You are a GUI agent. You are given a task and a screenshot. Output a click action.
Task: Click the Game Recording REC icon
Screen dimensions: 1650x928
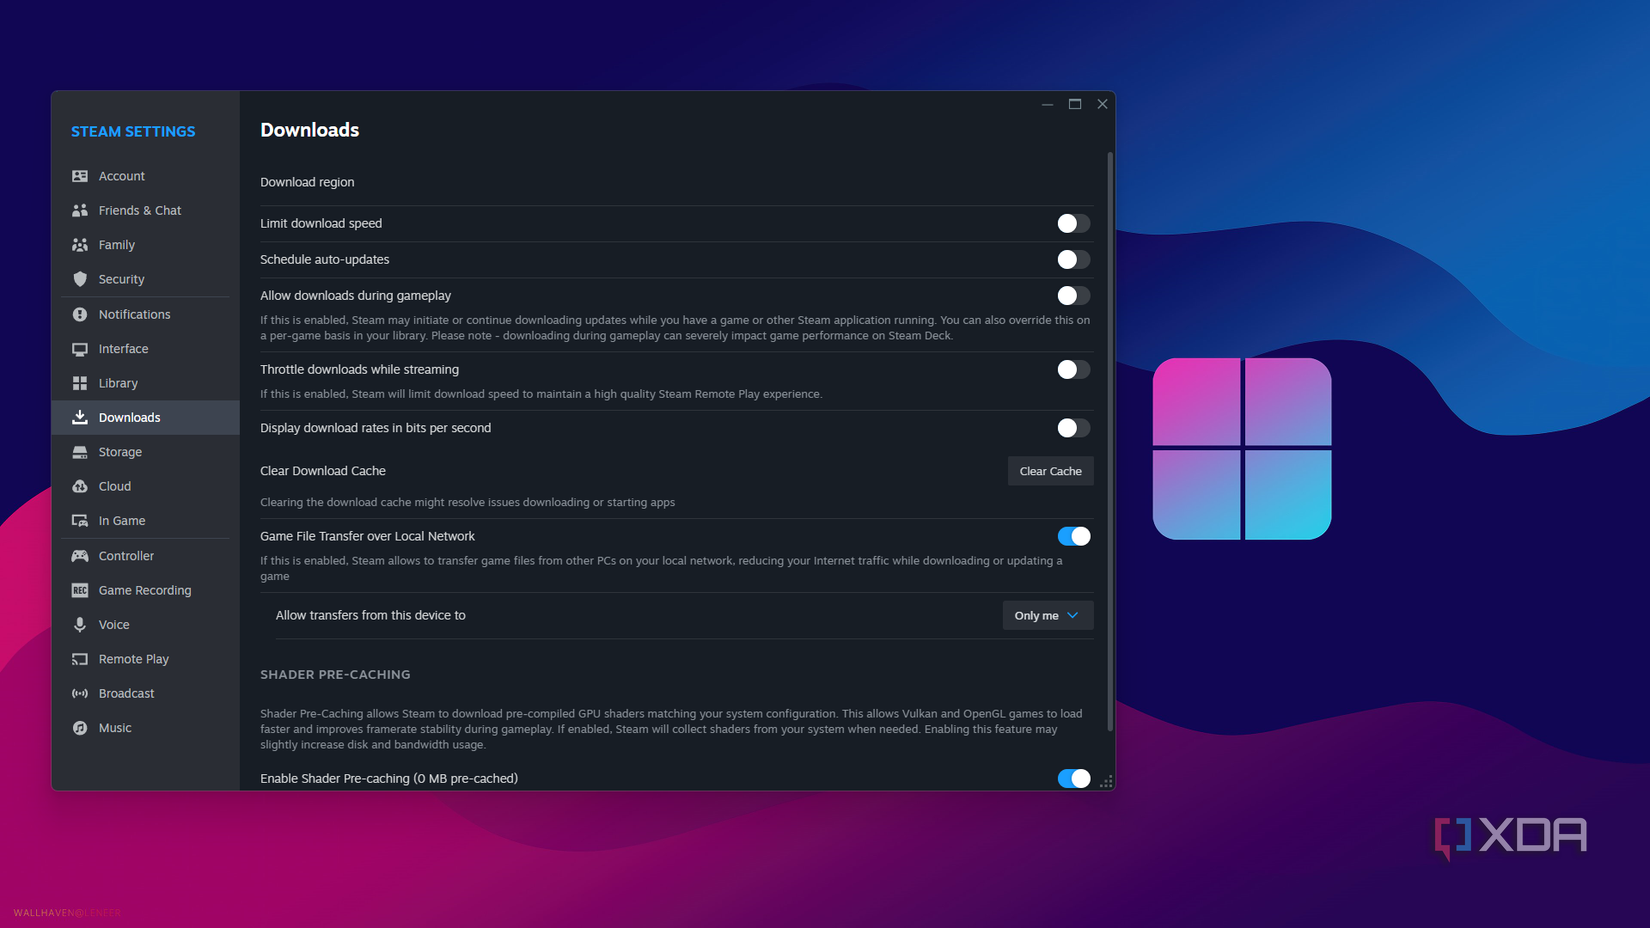tap(80, 590)
